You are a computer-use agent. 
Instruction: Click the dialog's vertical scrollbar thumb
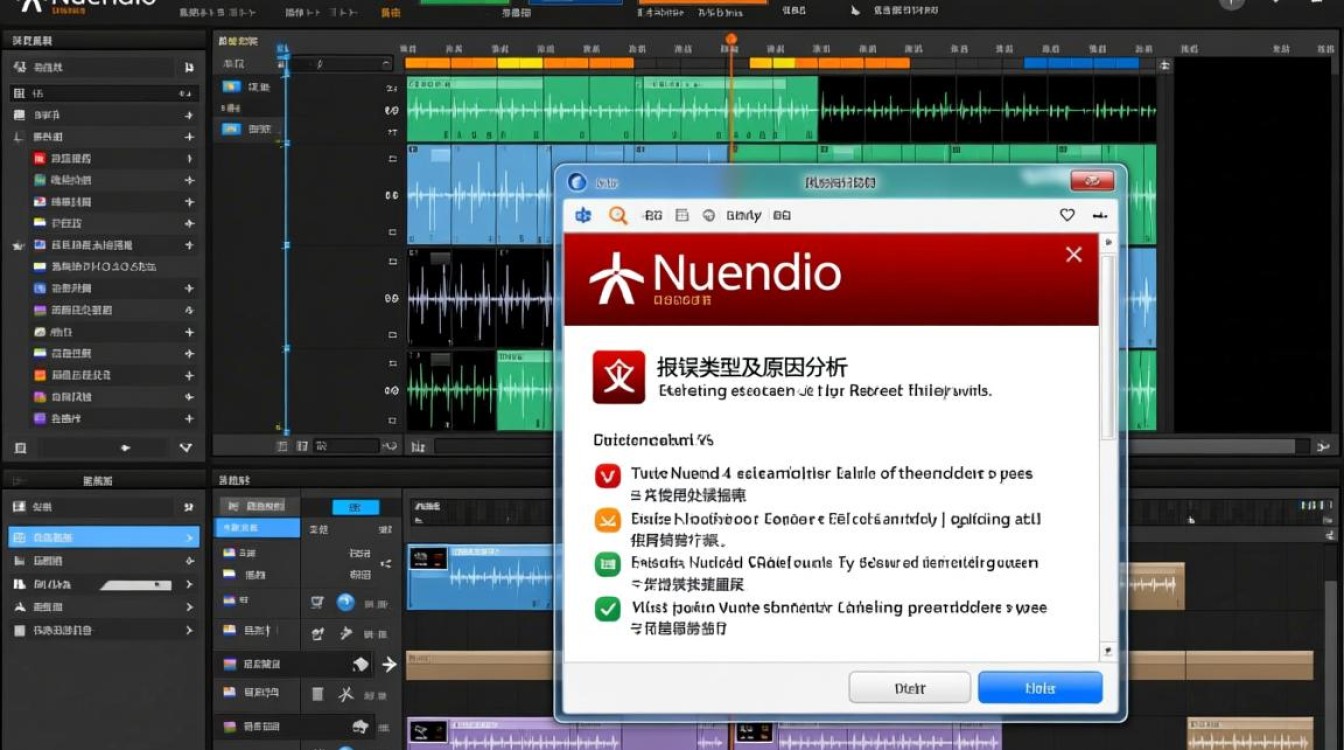(x=1107, y=345)
